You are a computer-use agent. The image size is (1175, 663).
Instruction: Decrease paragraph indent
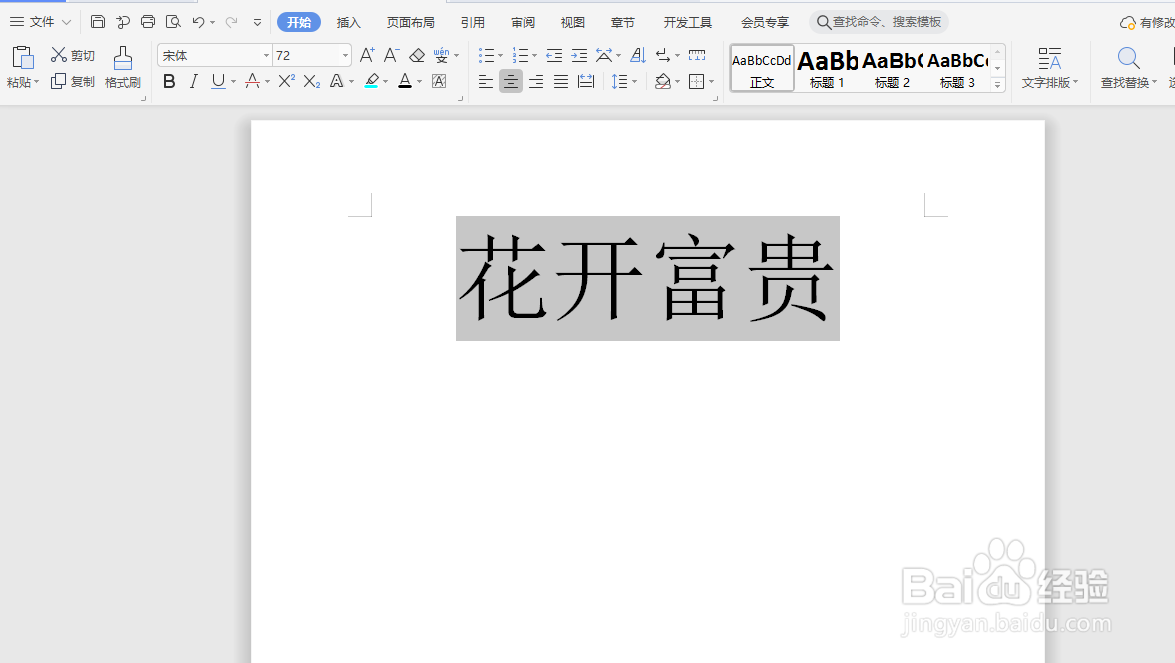554,55
